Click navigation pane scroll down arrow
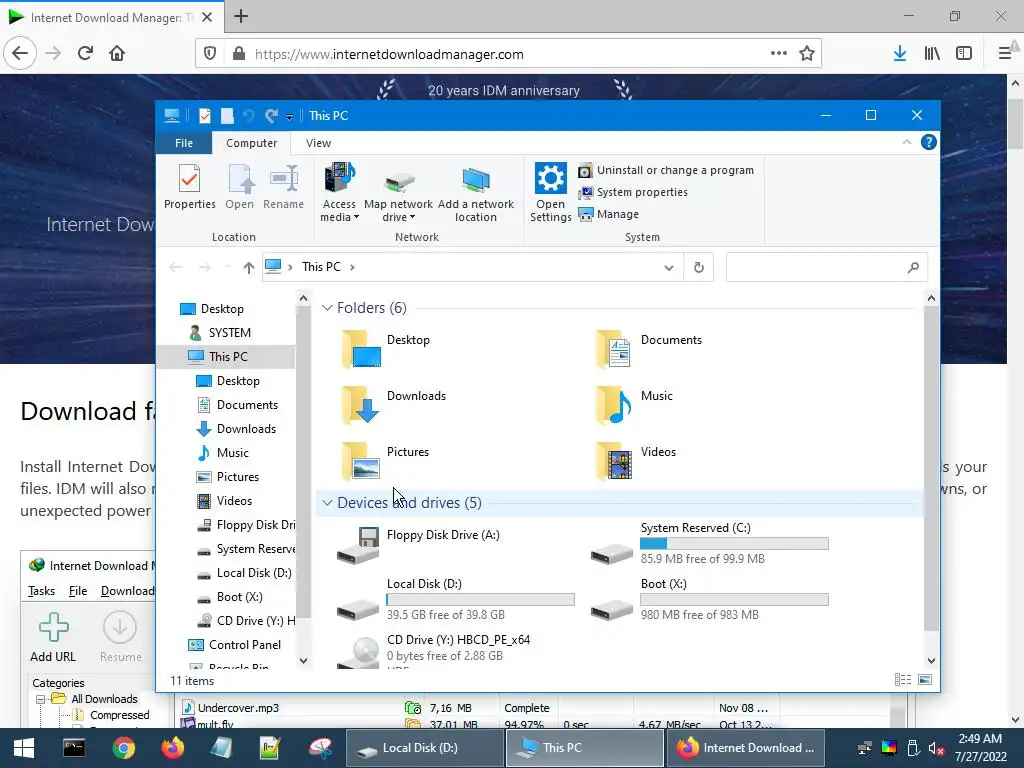Image resolution: width=1024 pixels, height=768 pixels. point(303,660)
